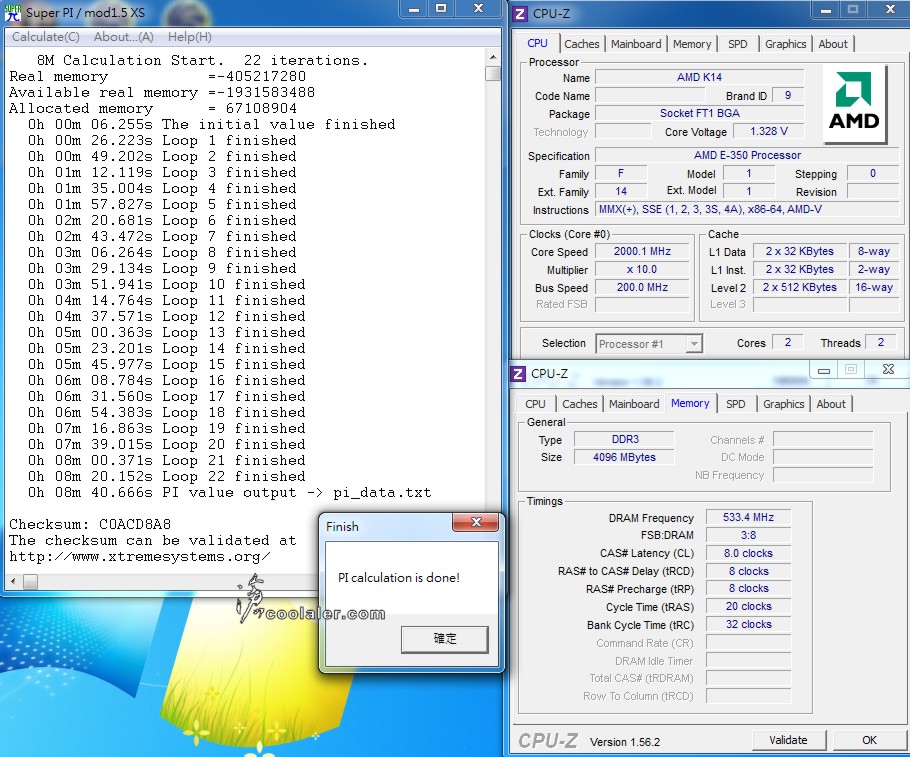The image size is (910, 757).
Task: Minimize the Super PI window
Action: [x=414, y=9]
